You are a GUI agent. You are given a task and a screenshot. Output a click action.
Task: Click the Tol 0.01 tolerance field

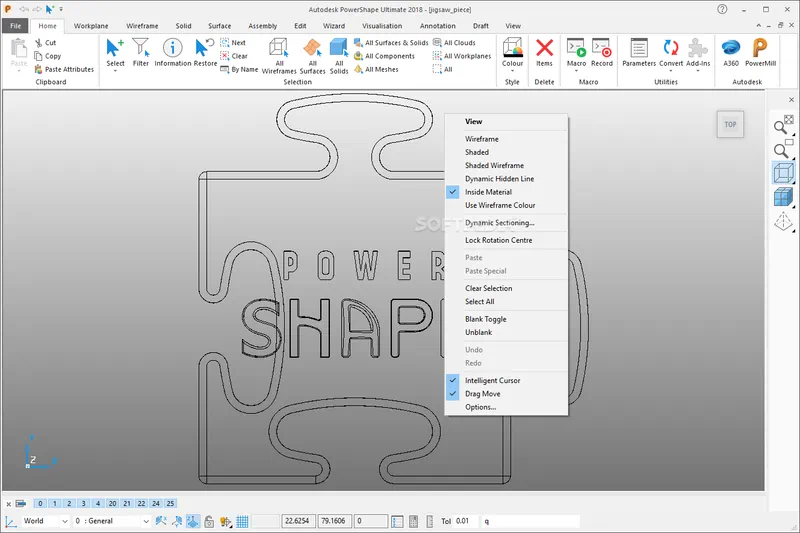(465, 521)
